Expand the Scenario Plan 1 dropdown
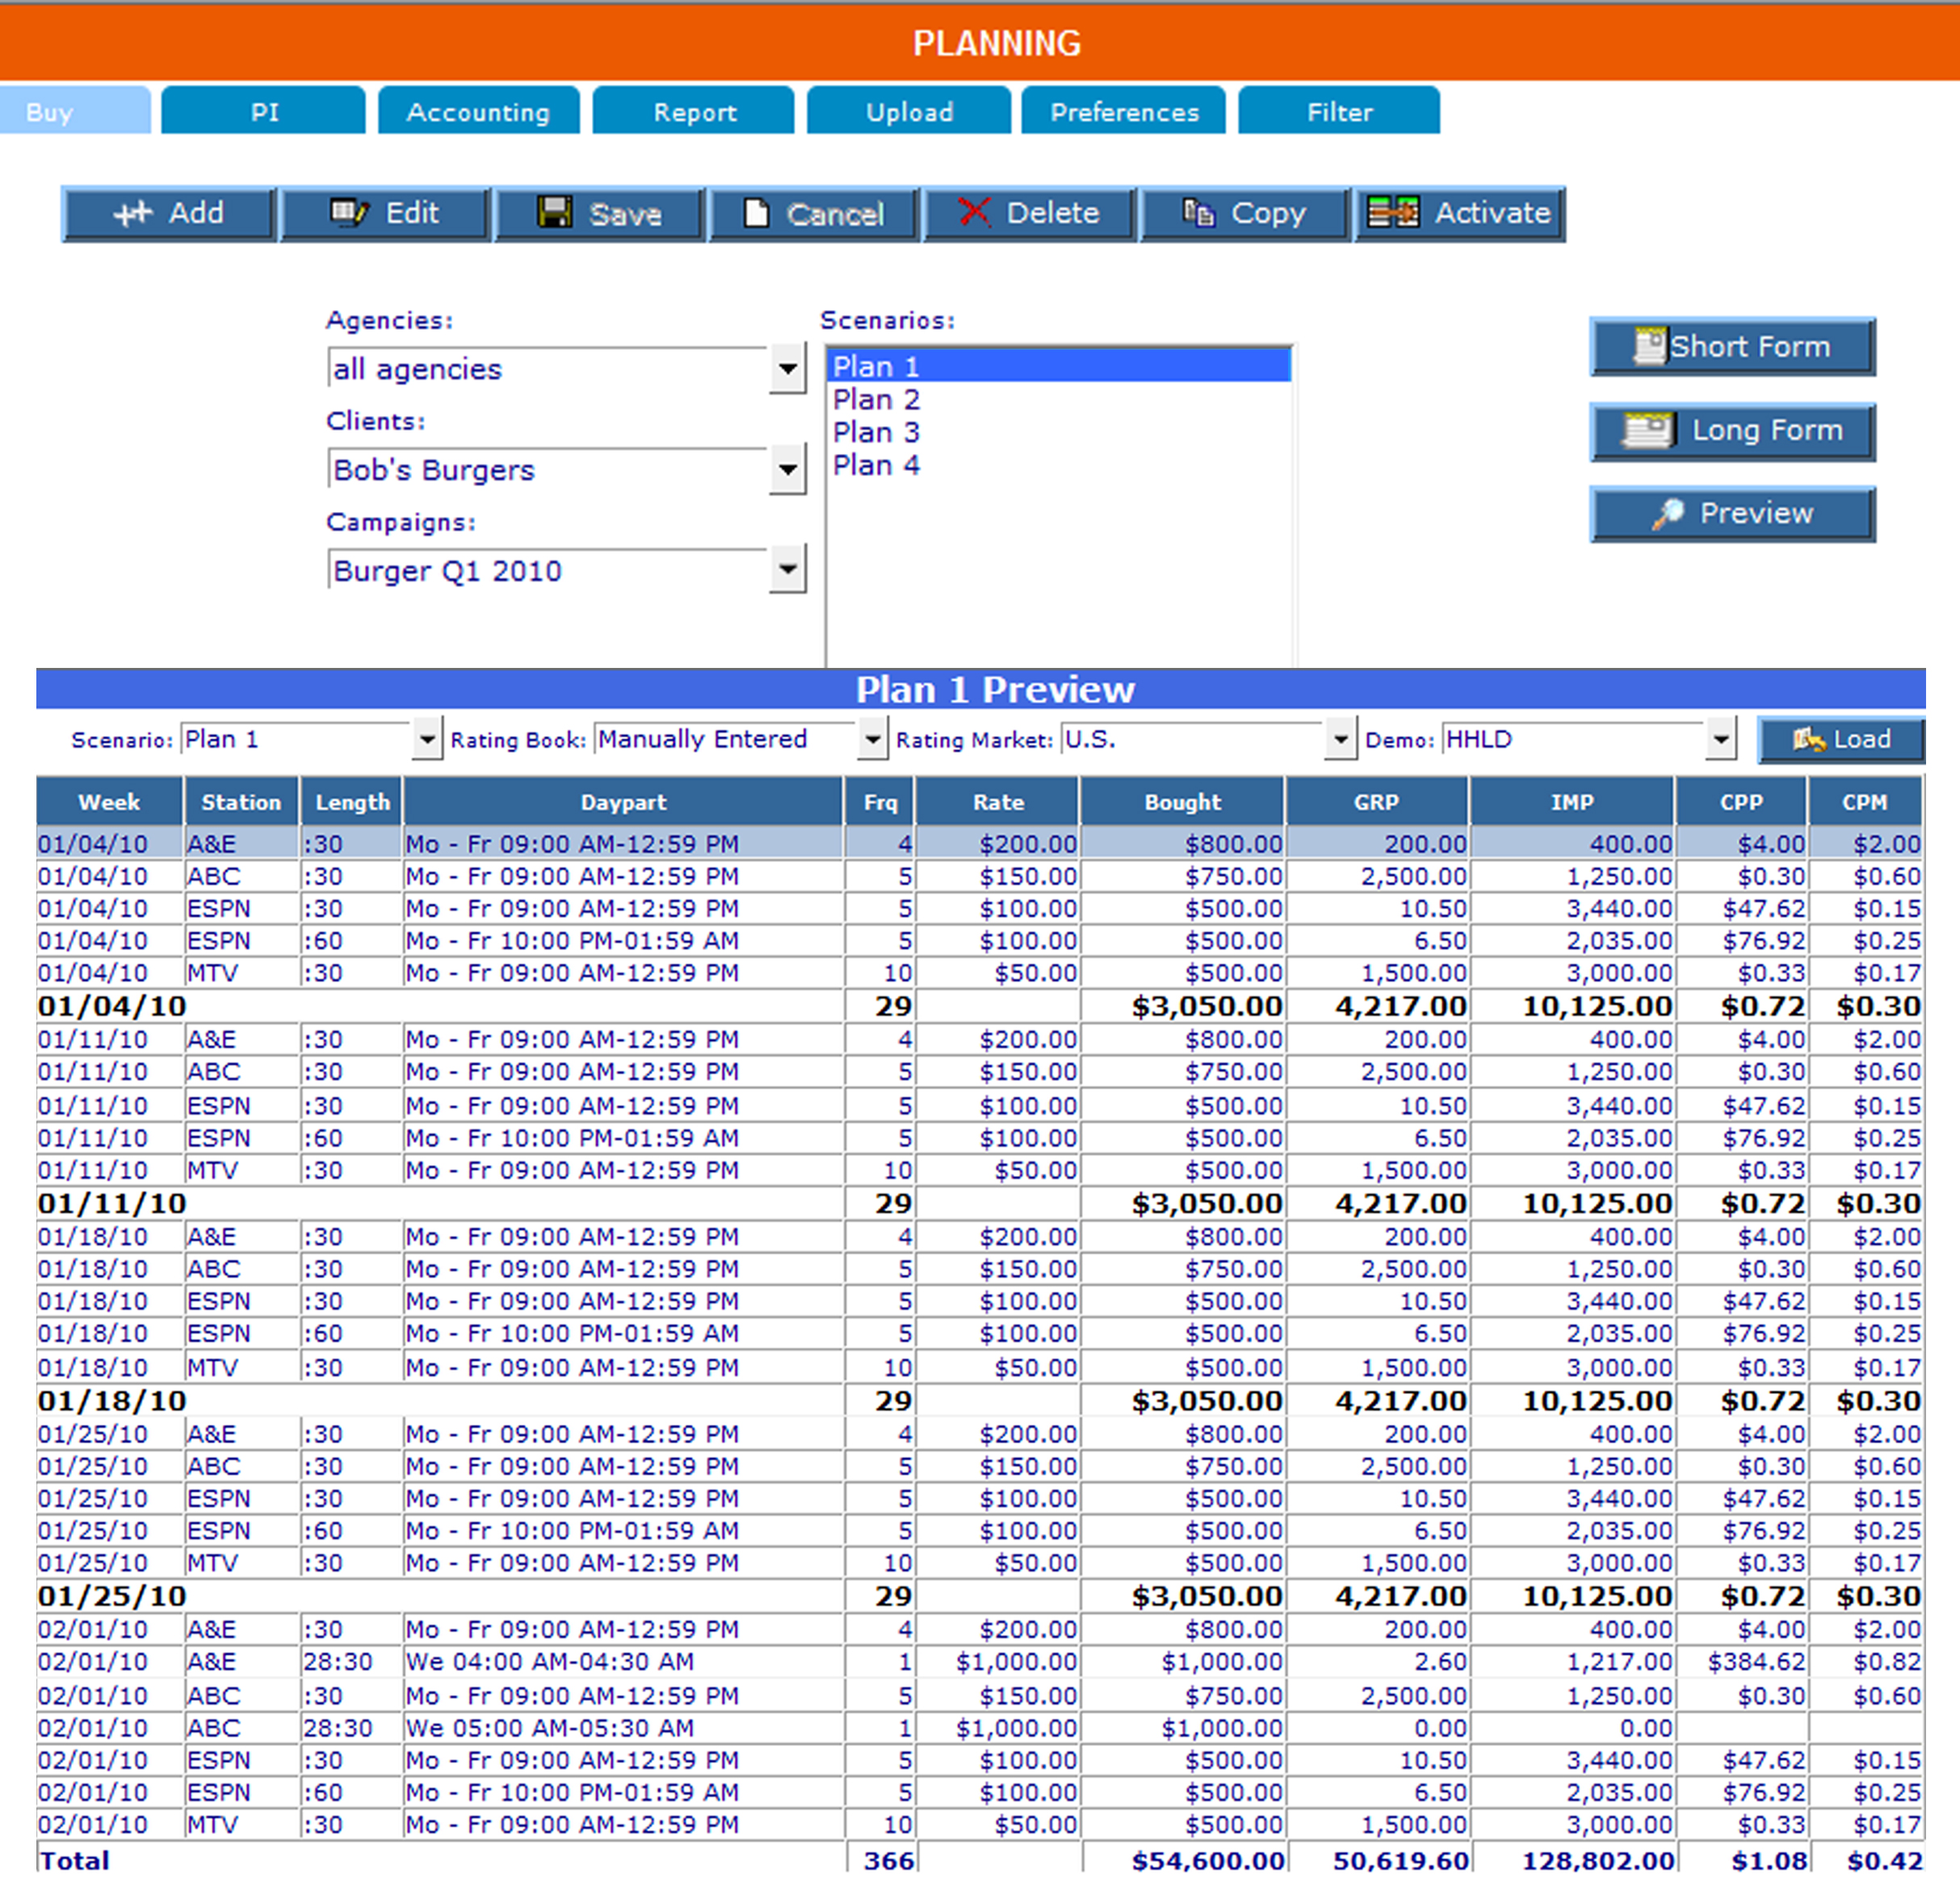 pos(427,740)
